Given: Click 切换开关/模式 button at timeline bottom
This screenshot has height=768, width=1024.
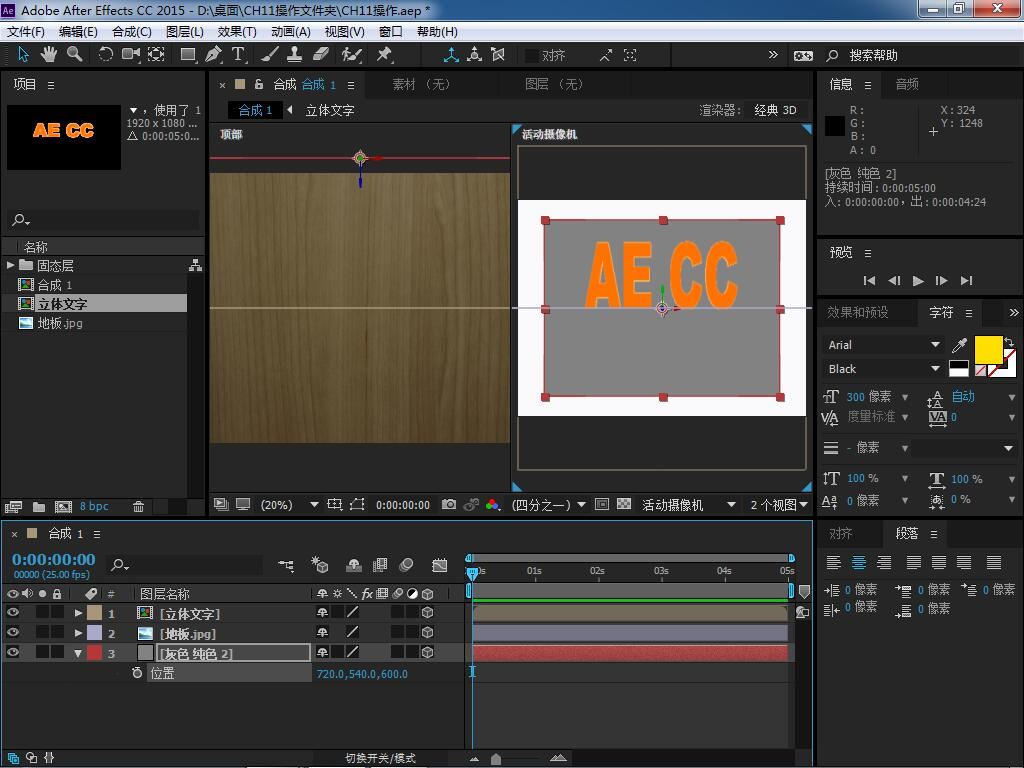Looking at the screenshot, I should (x=380, y=758).
